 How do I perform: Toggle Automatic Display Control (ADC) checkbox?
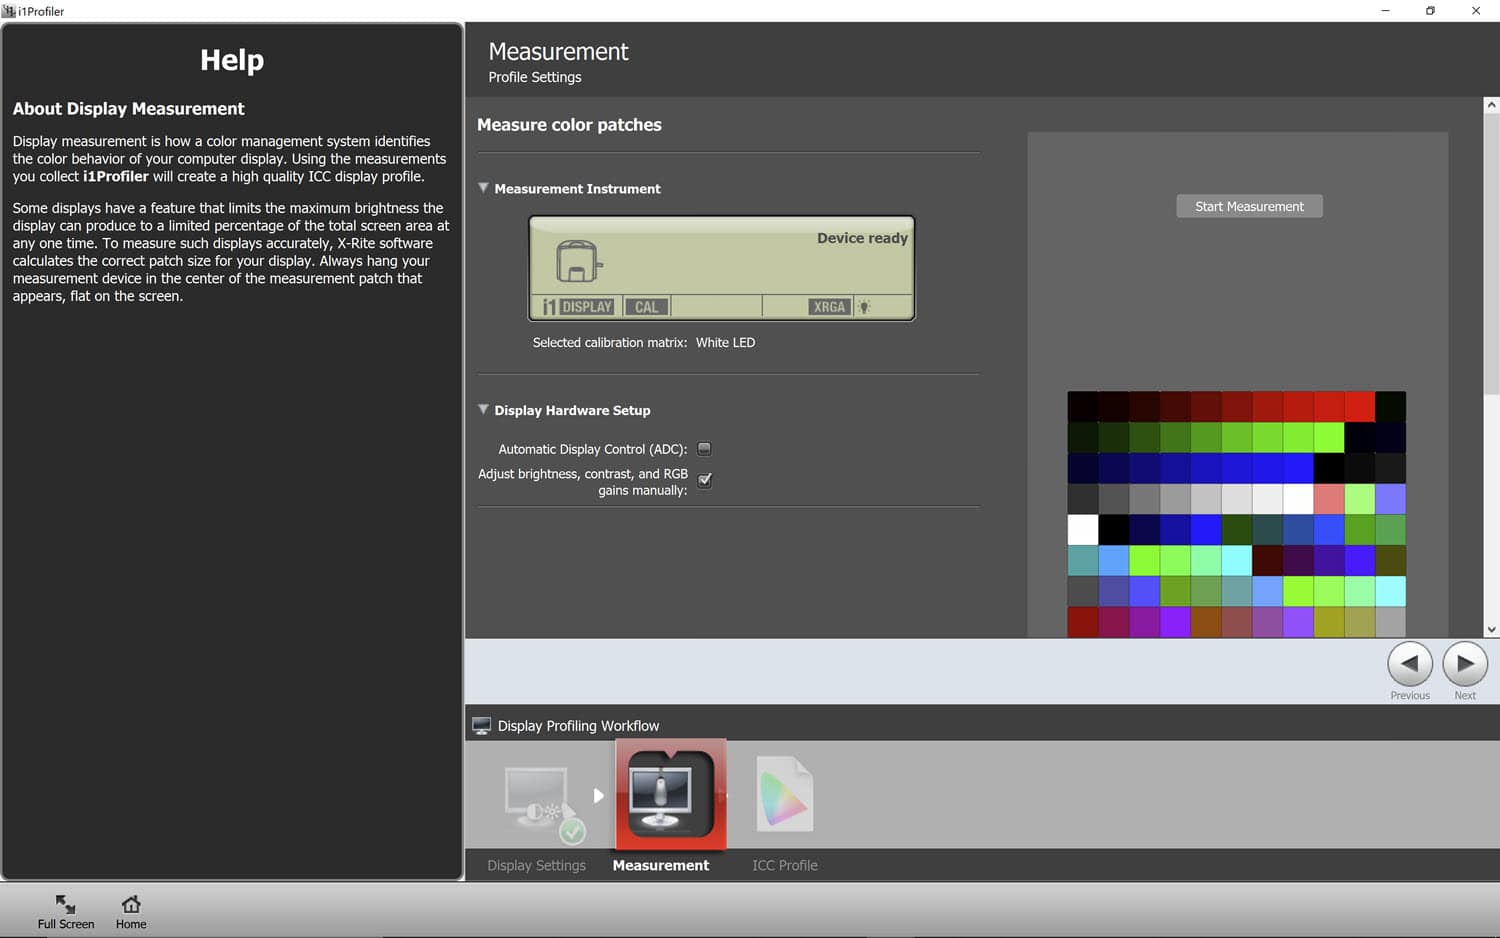[x=704, y=449]
